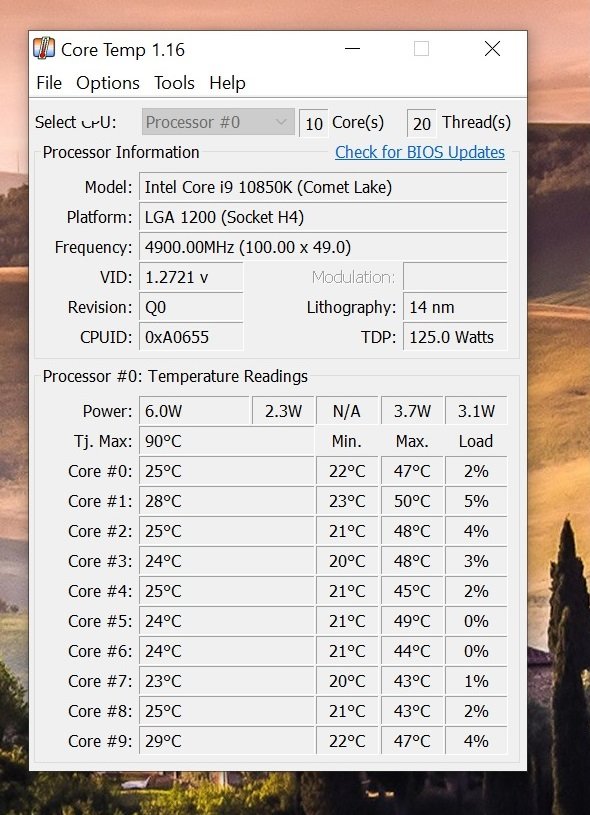Open the Options menu

click(108, 83)
